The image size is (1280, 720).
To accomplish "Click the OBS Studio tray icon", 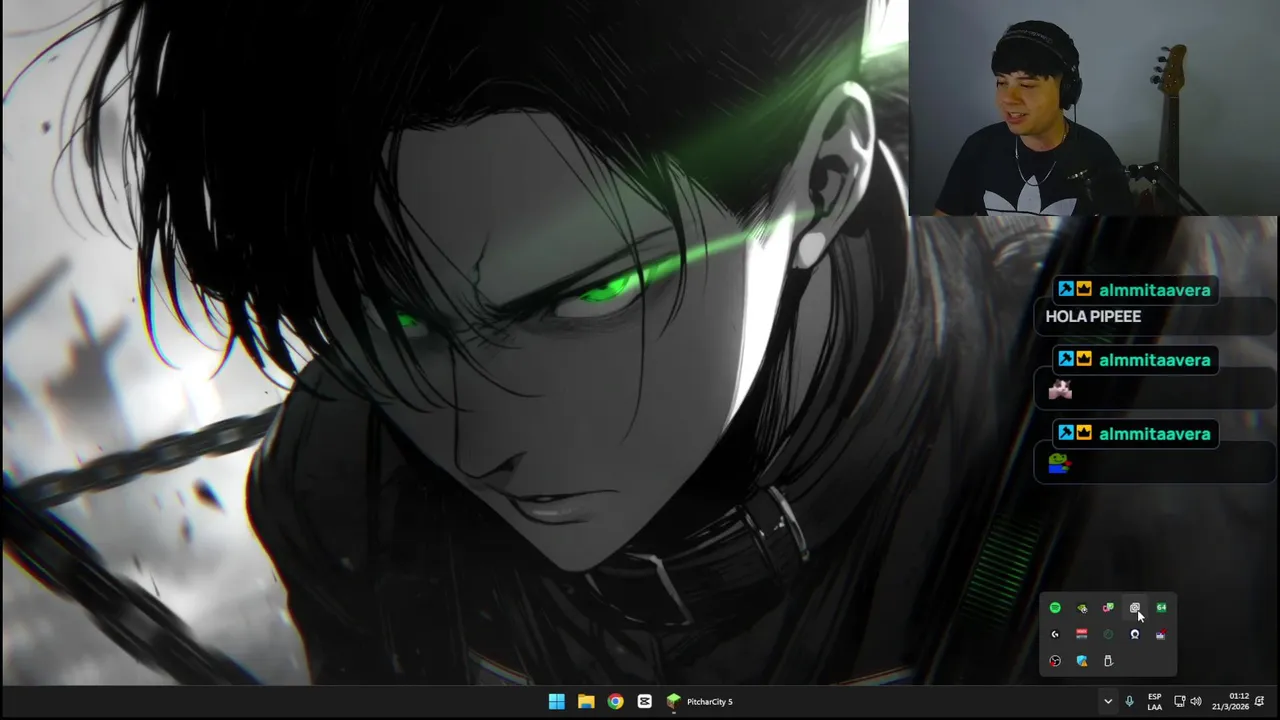I will 1055,661.
